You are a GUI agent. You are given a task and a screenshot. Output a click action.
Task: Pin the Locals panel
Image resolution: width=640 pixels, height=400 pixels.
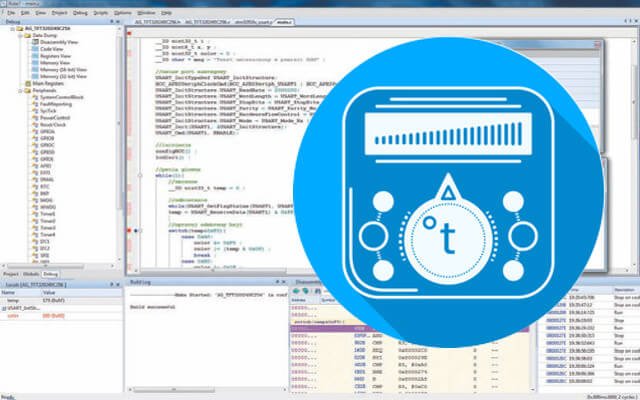(111, 284)
